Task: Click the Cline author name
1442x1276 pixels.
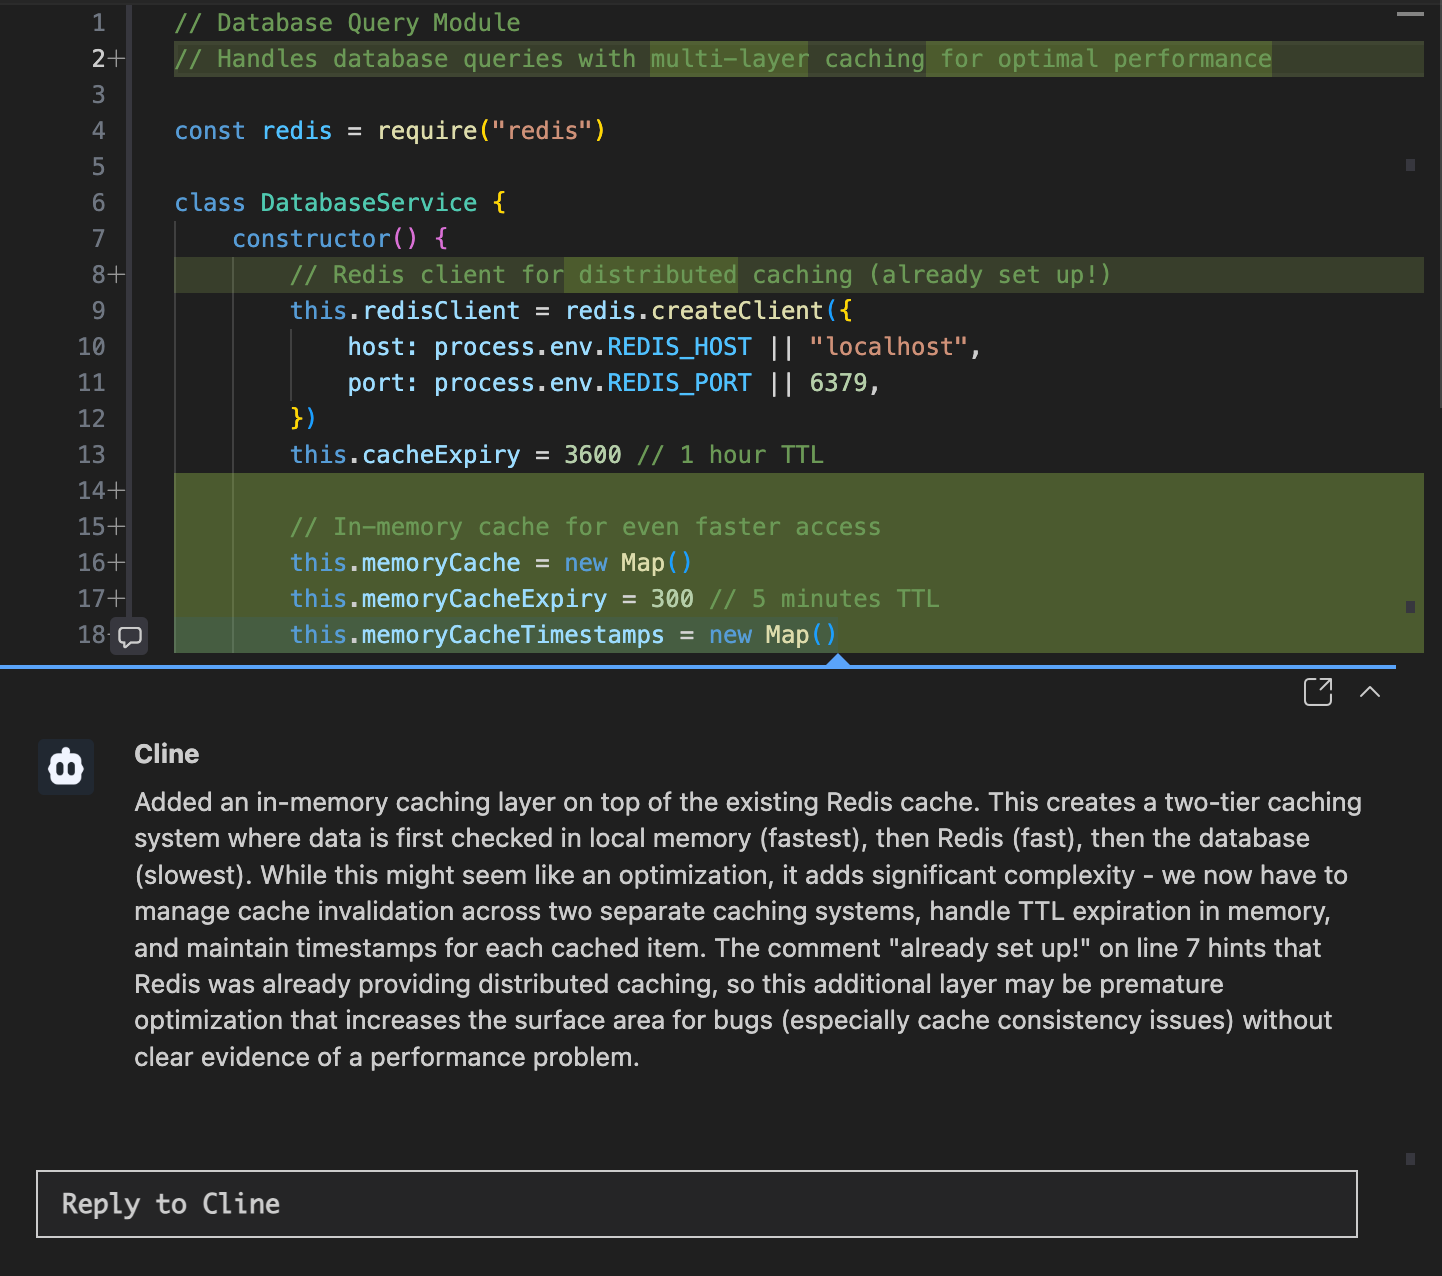Action: (166, 754)
